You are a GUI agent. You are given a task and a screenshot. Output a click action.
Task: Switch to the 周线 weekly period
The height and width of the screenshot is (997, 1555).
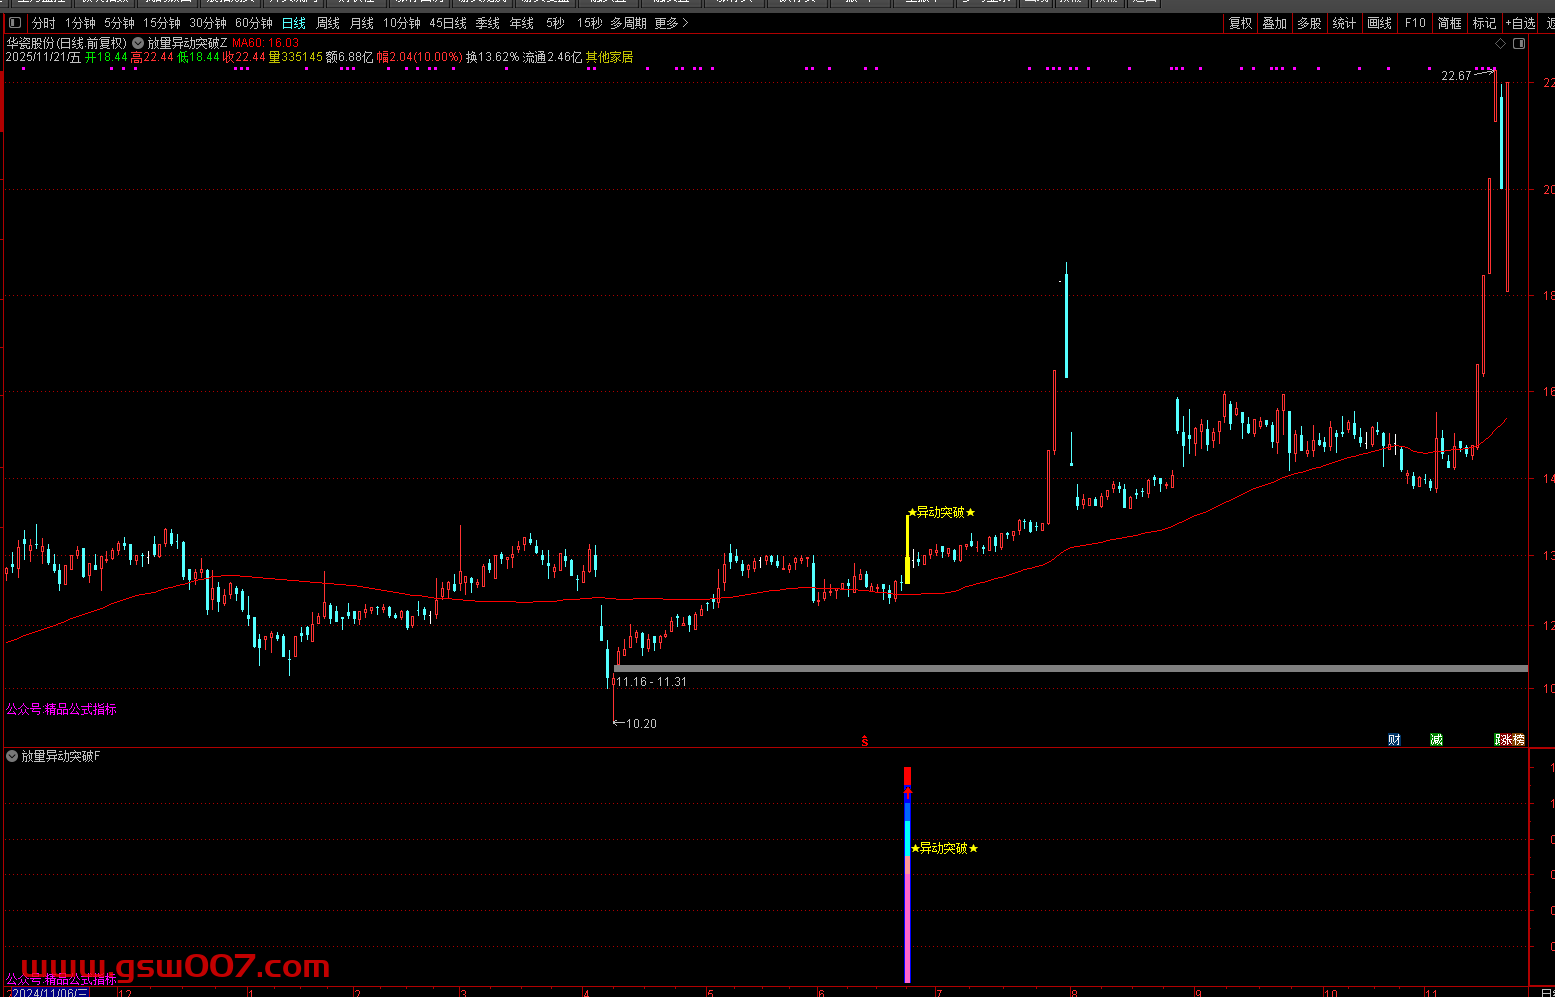tap(328, 23)
